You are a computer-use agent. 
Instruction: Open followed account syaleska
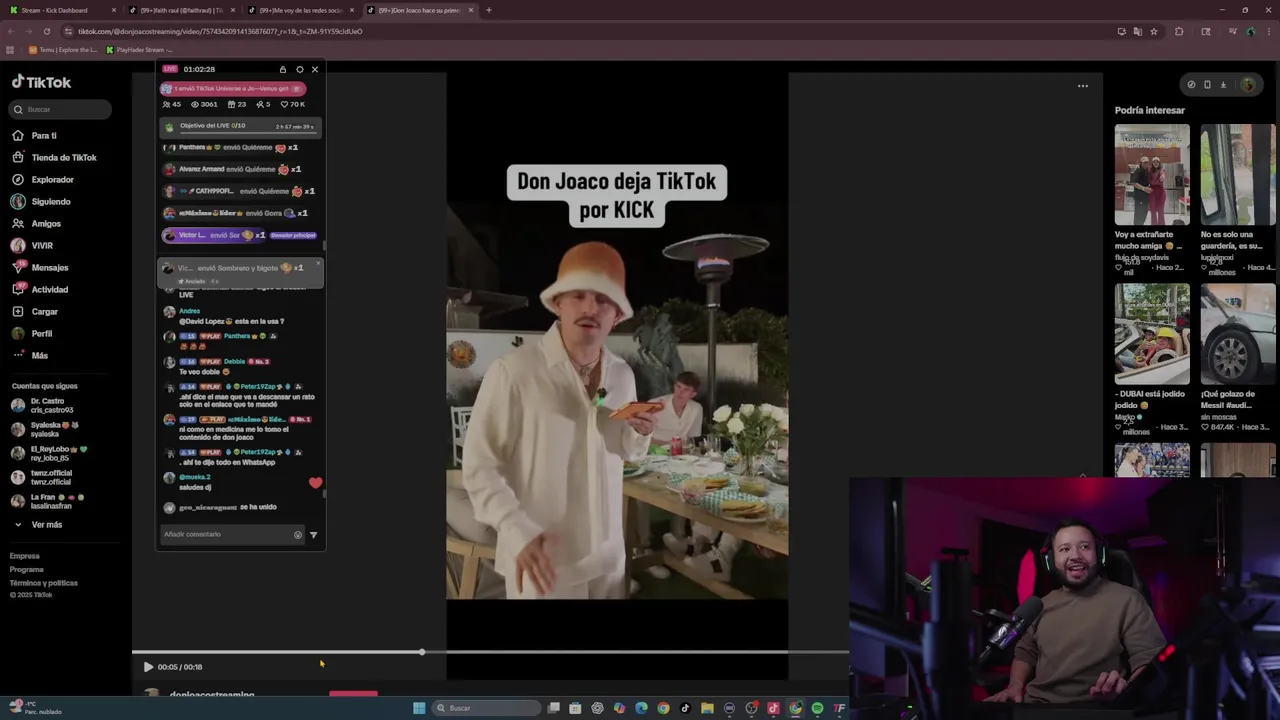[x=45, y=429]
